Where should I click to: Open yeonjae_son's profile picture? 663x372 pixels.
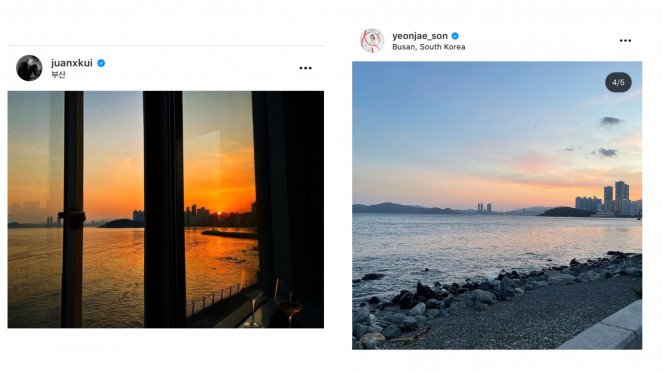coord(372,41)
